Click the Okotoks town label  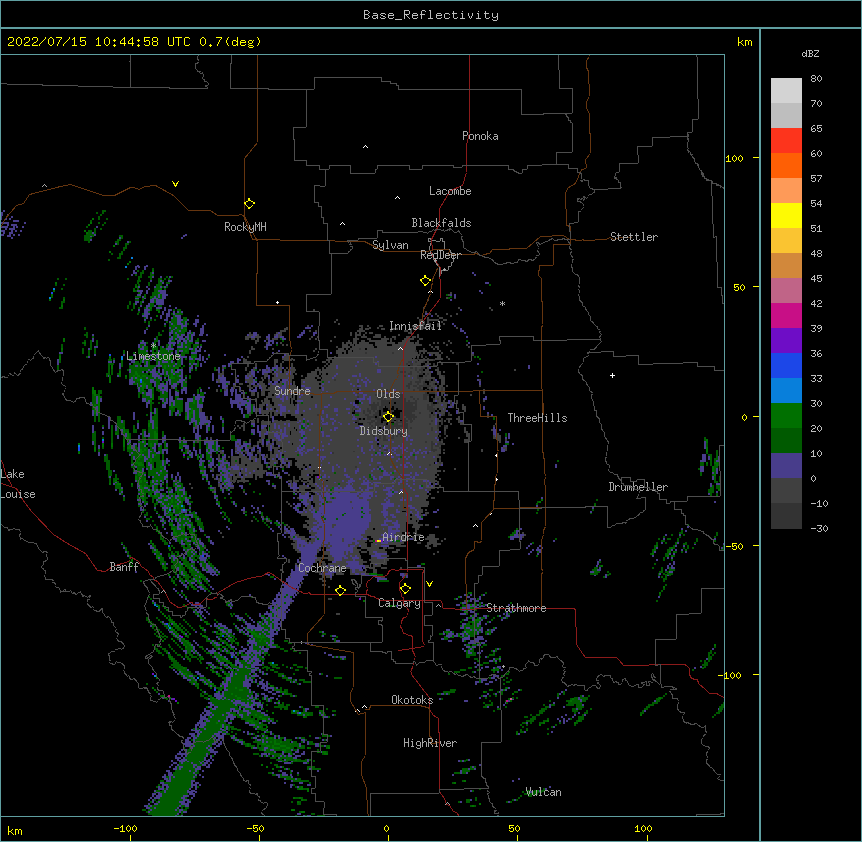[x=412, y=700]
